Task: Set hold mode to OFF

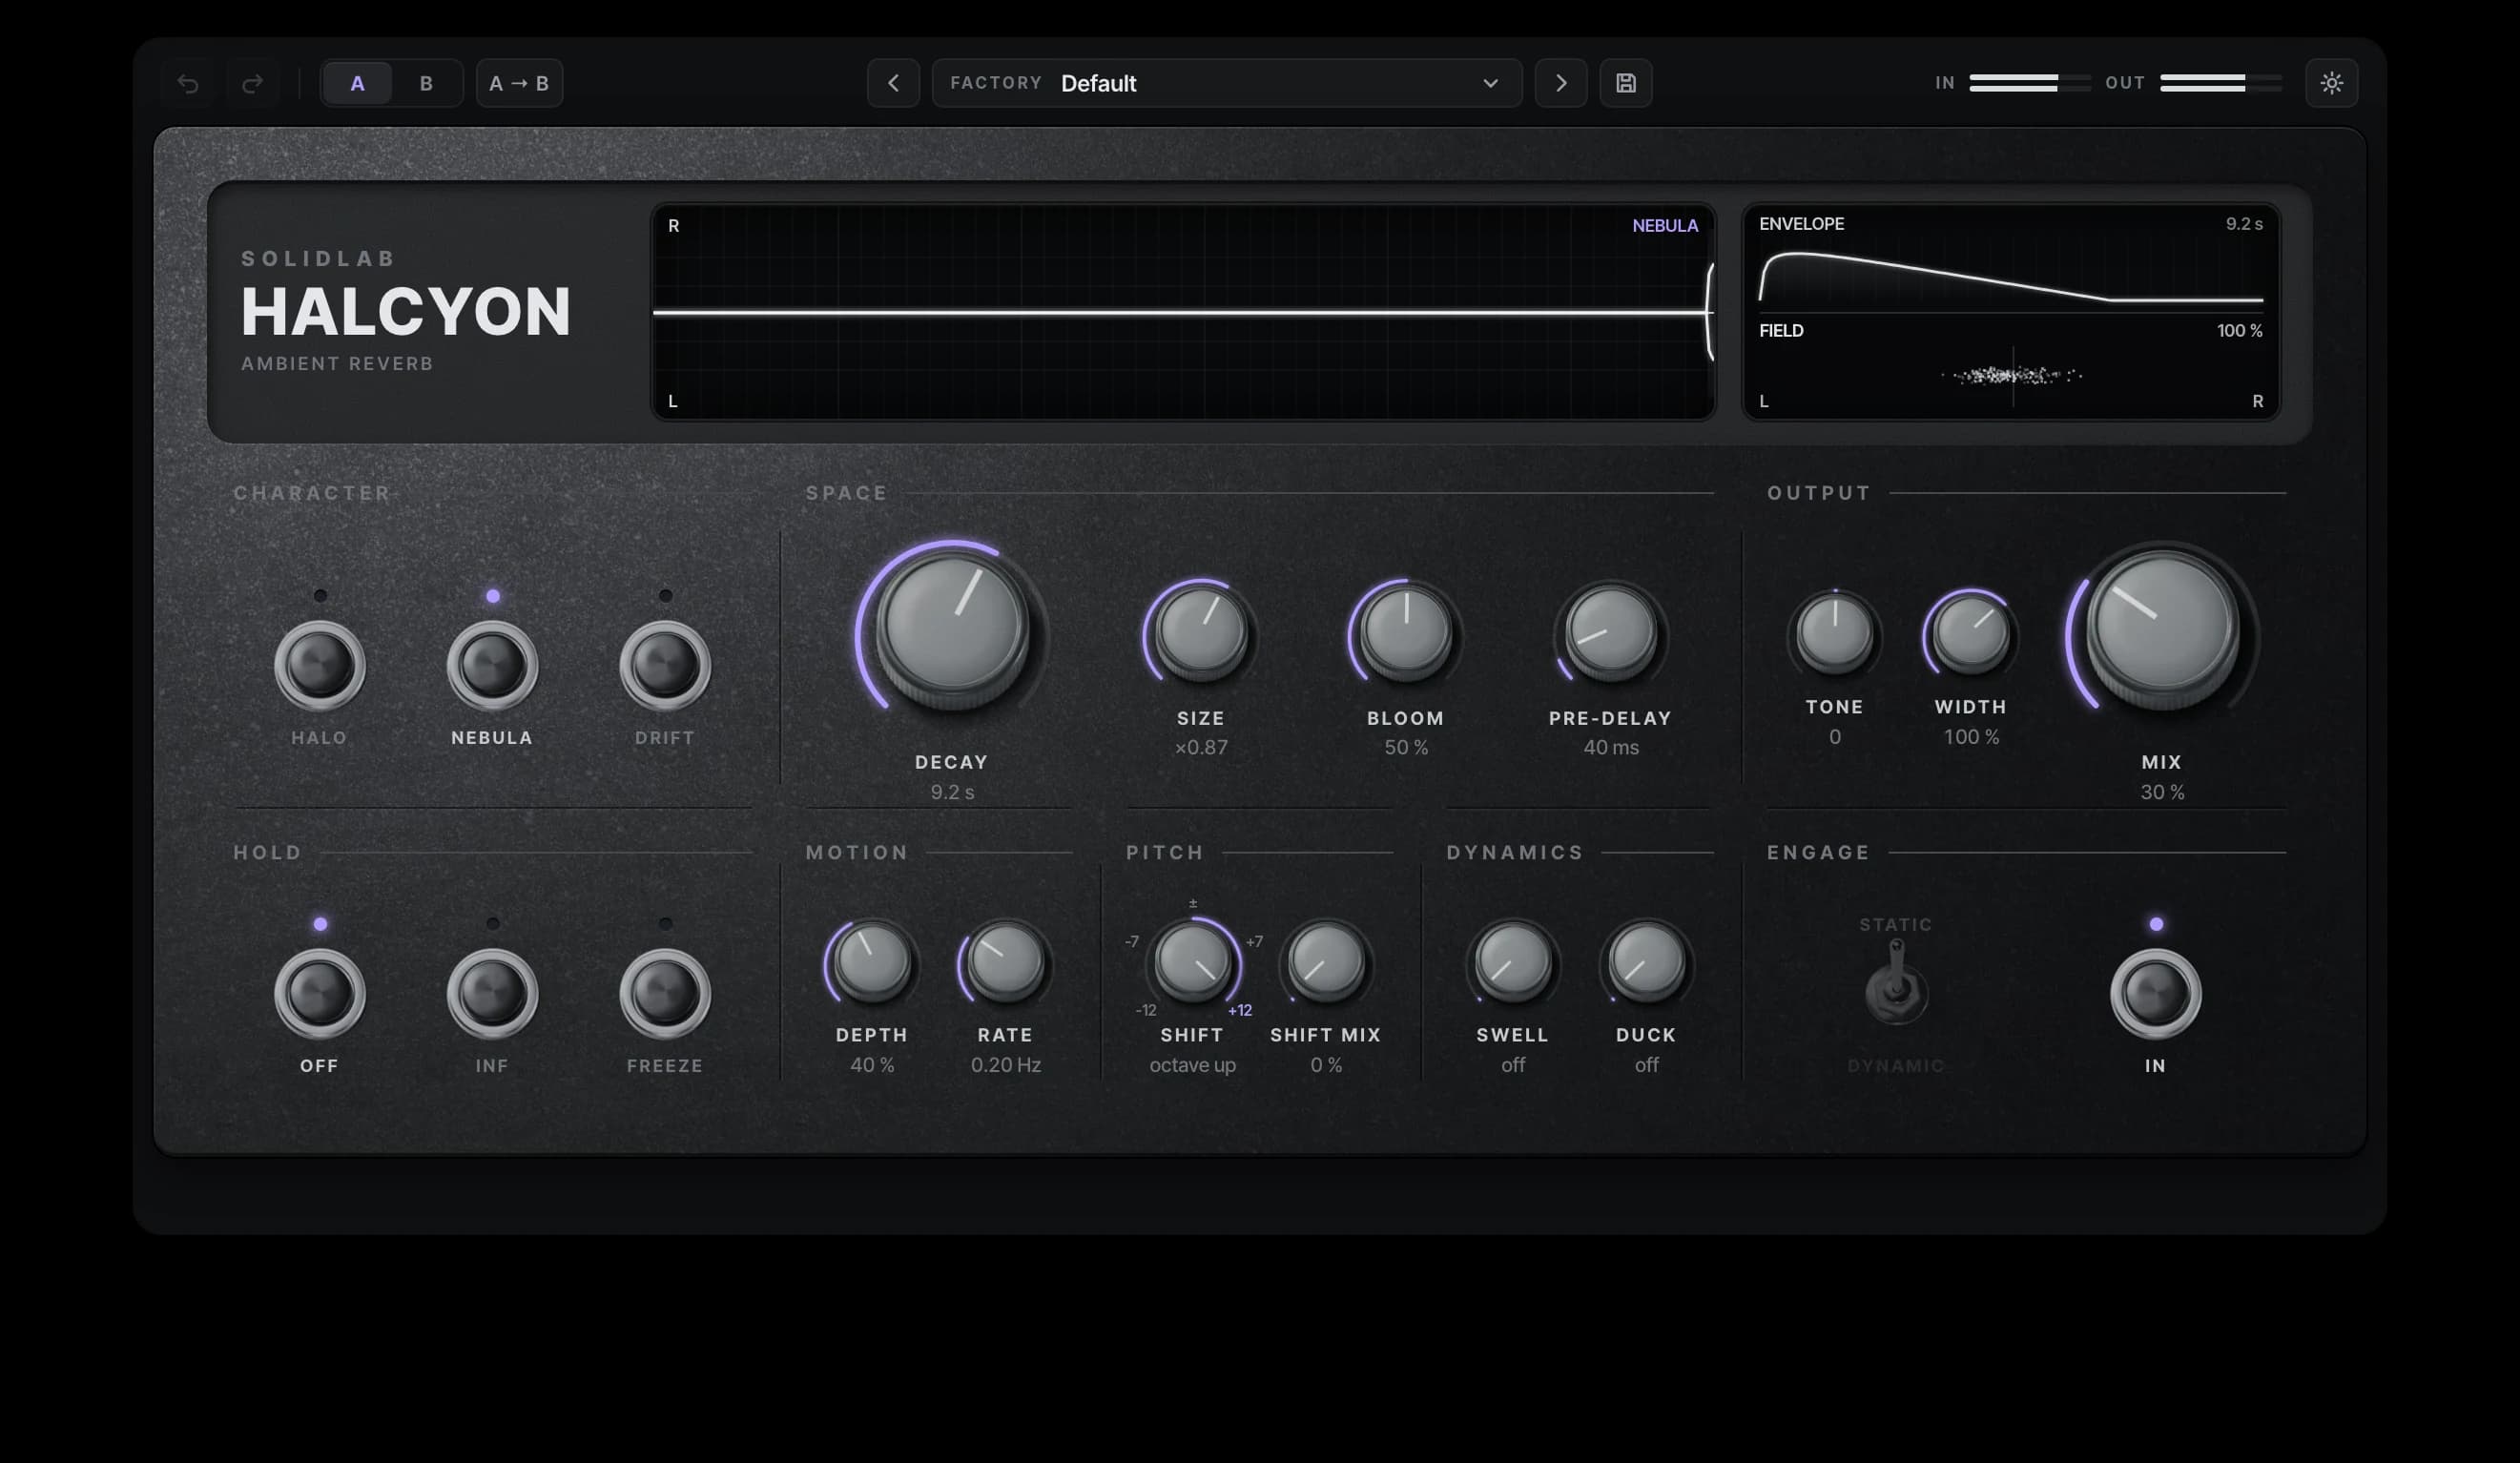Action: [320, 994]
